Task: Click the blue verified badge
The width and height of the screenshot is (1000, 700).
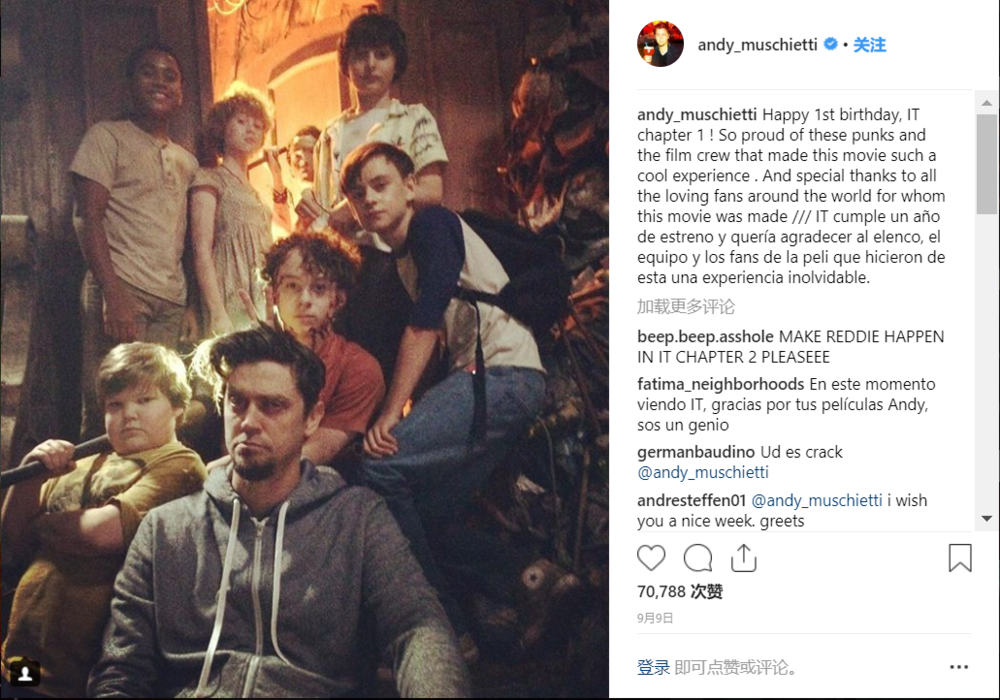Action: (830, 44)
